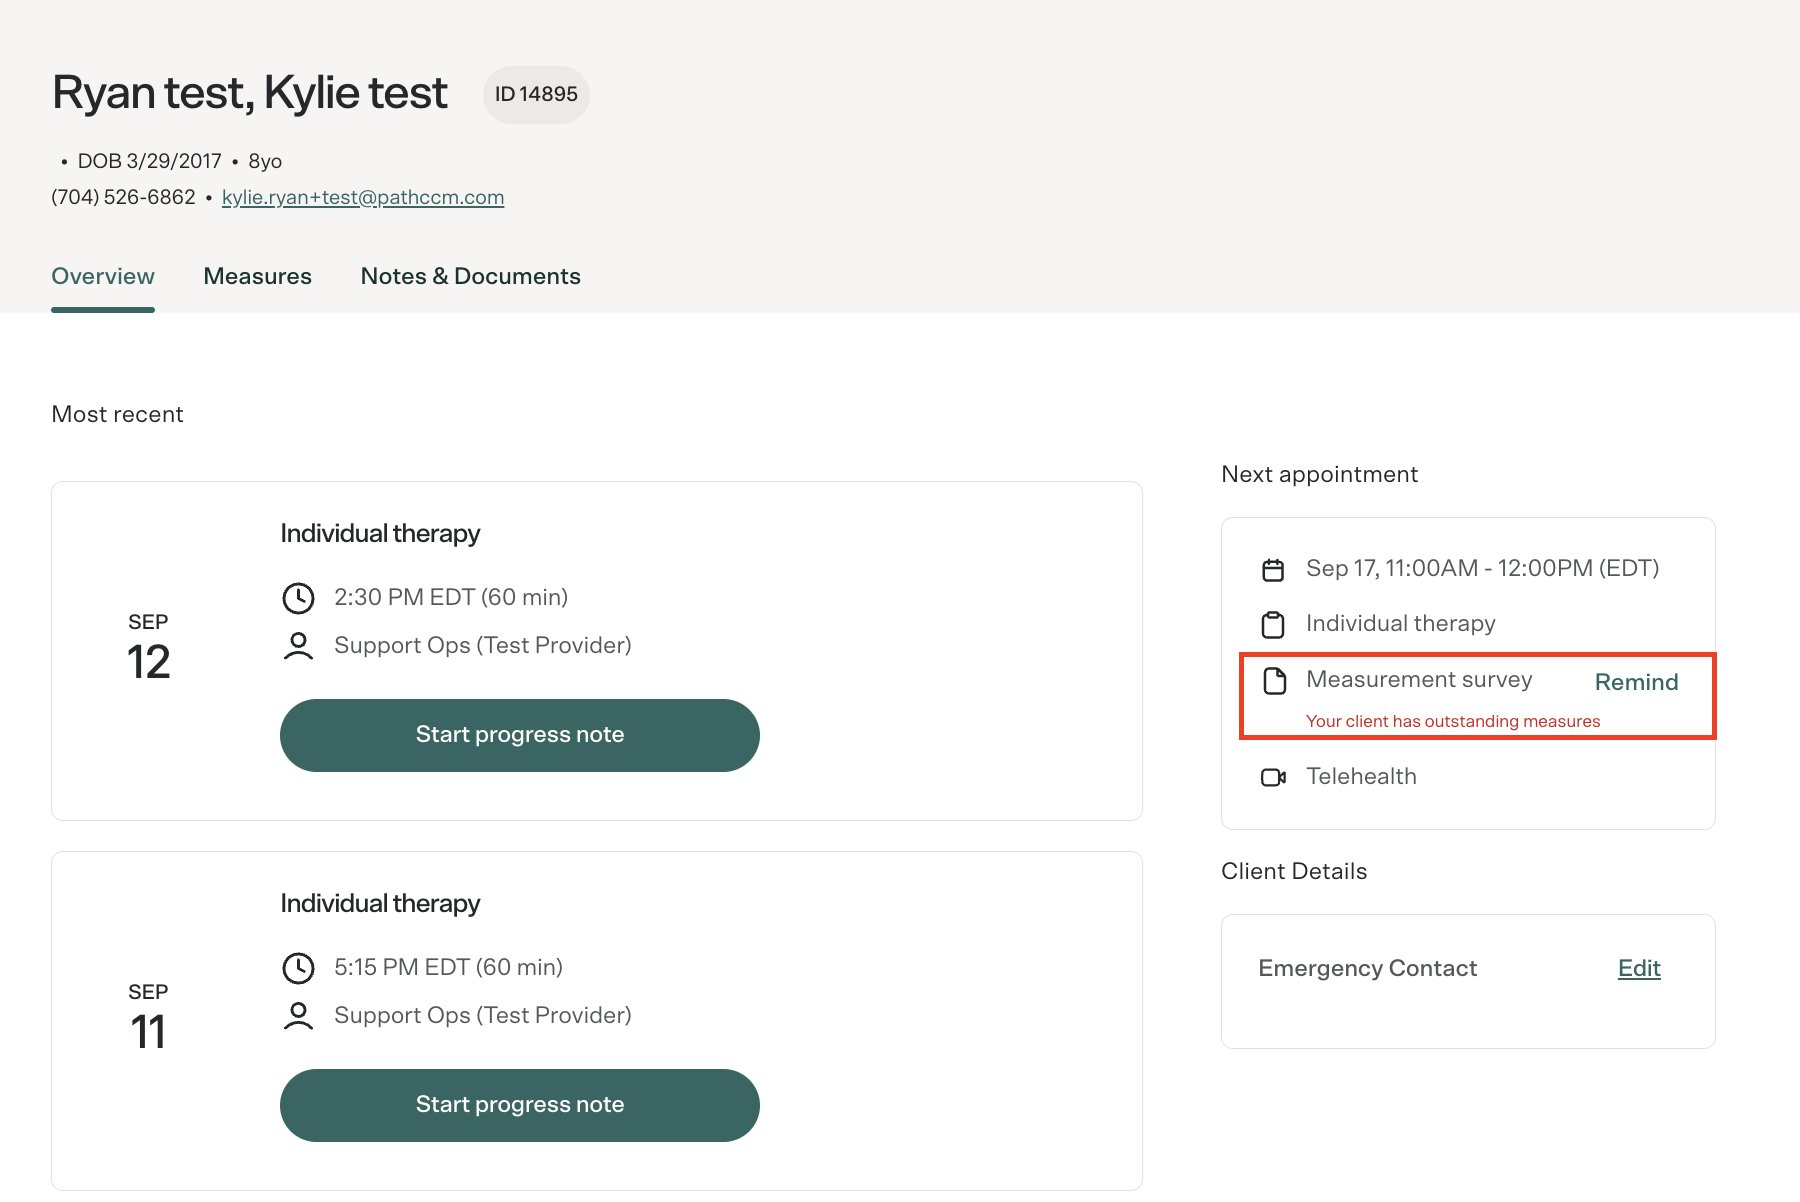The width and height of the screenshot is (1800, 1202).
Task: Click Support Ops (Test Provider) in Sep 11 card
Action: point(483,1015)
